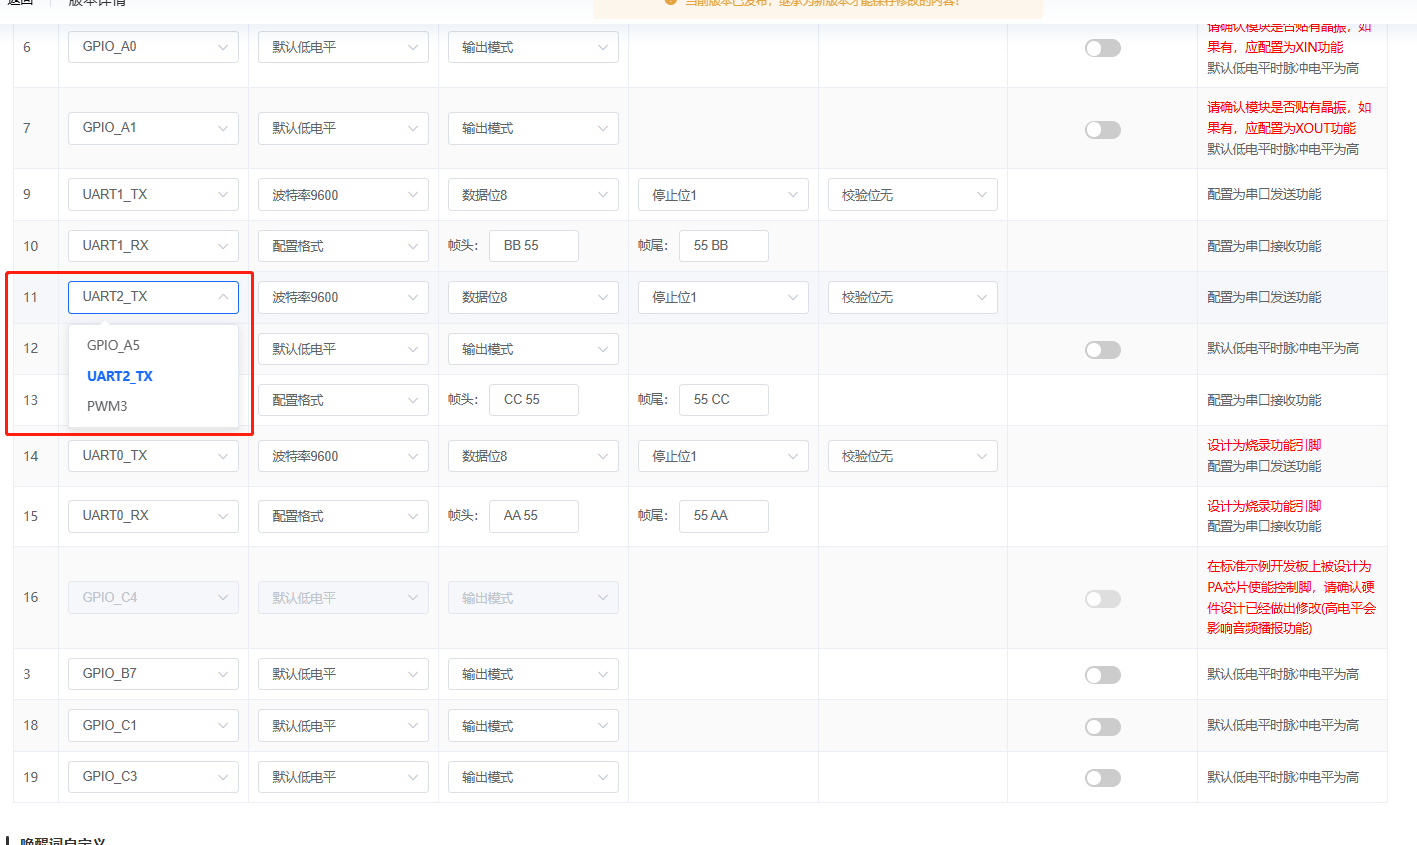Expand the UART2_TX 停止位1 dropdown

(723, 297)
